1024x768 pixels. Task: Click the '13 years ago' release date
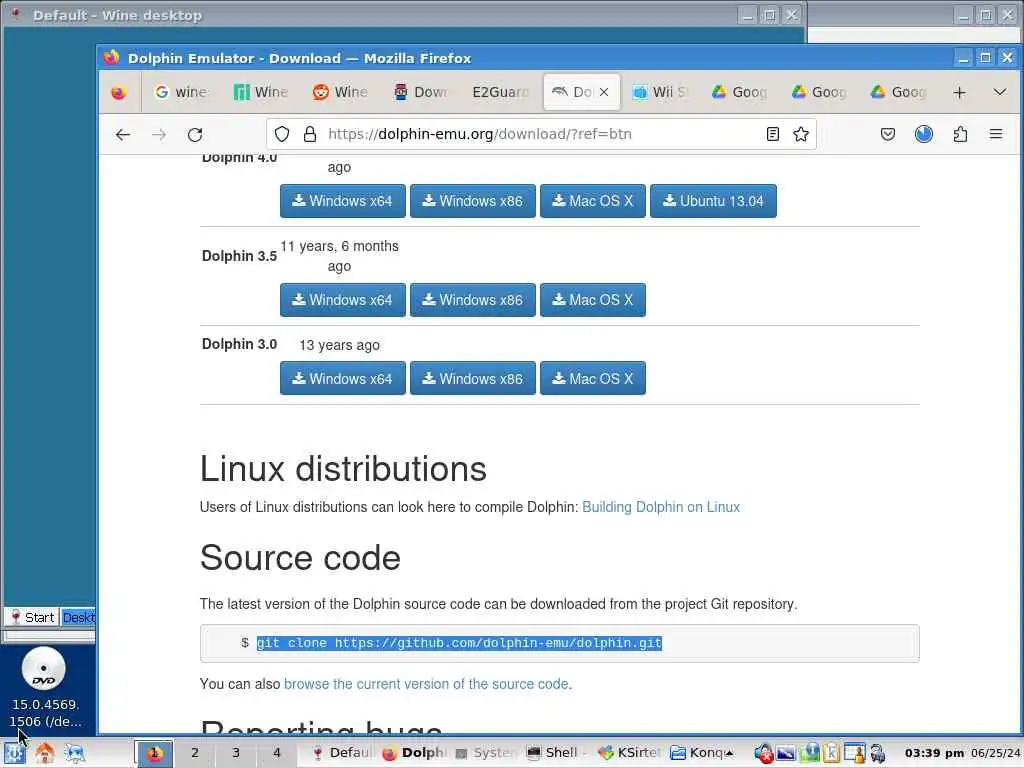click(x=340, y=345)
